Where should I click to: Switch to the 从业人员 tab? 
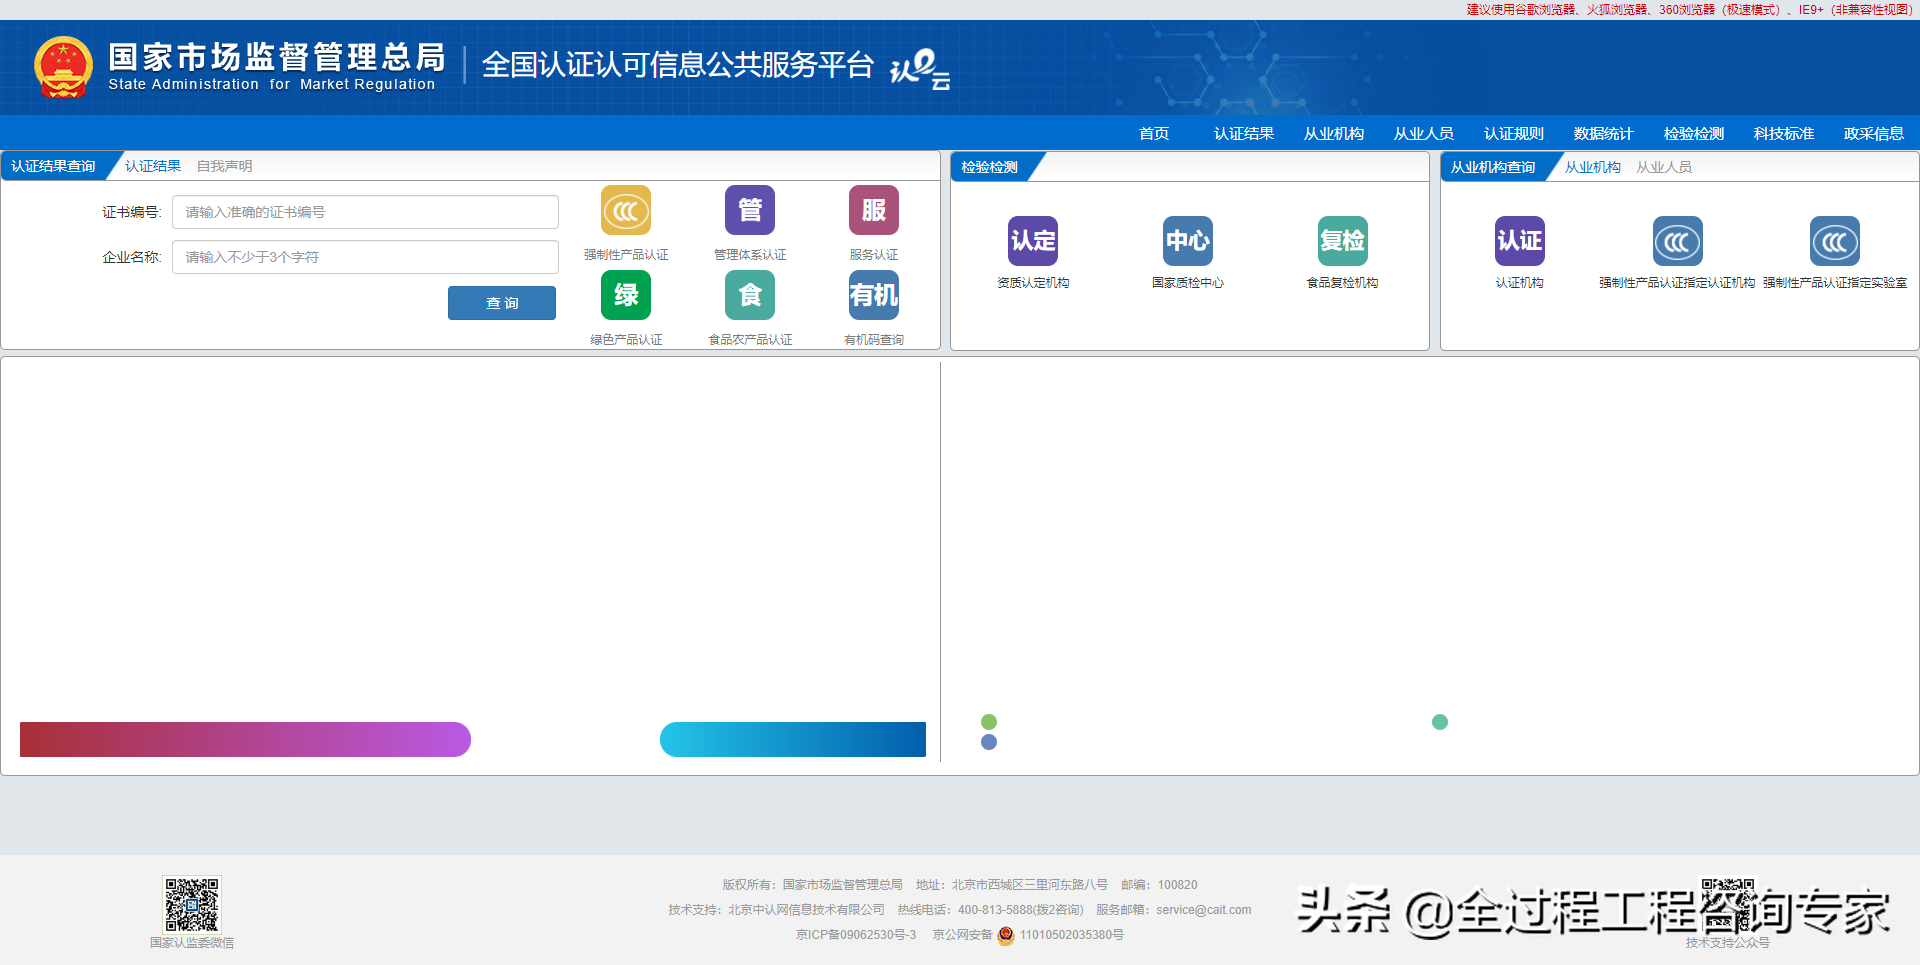click(1664, 166)
